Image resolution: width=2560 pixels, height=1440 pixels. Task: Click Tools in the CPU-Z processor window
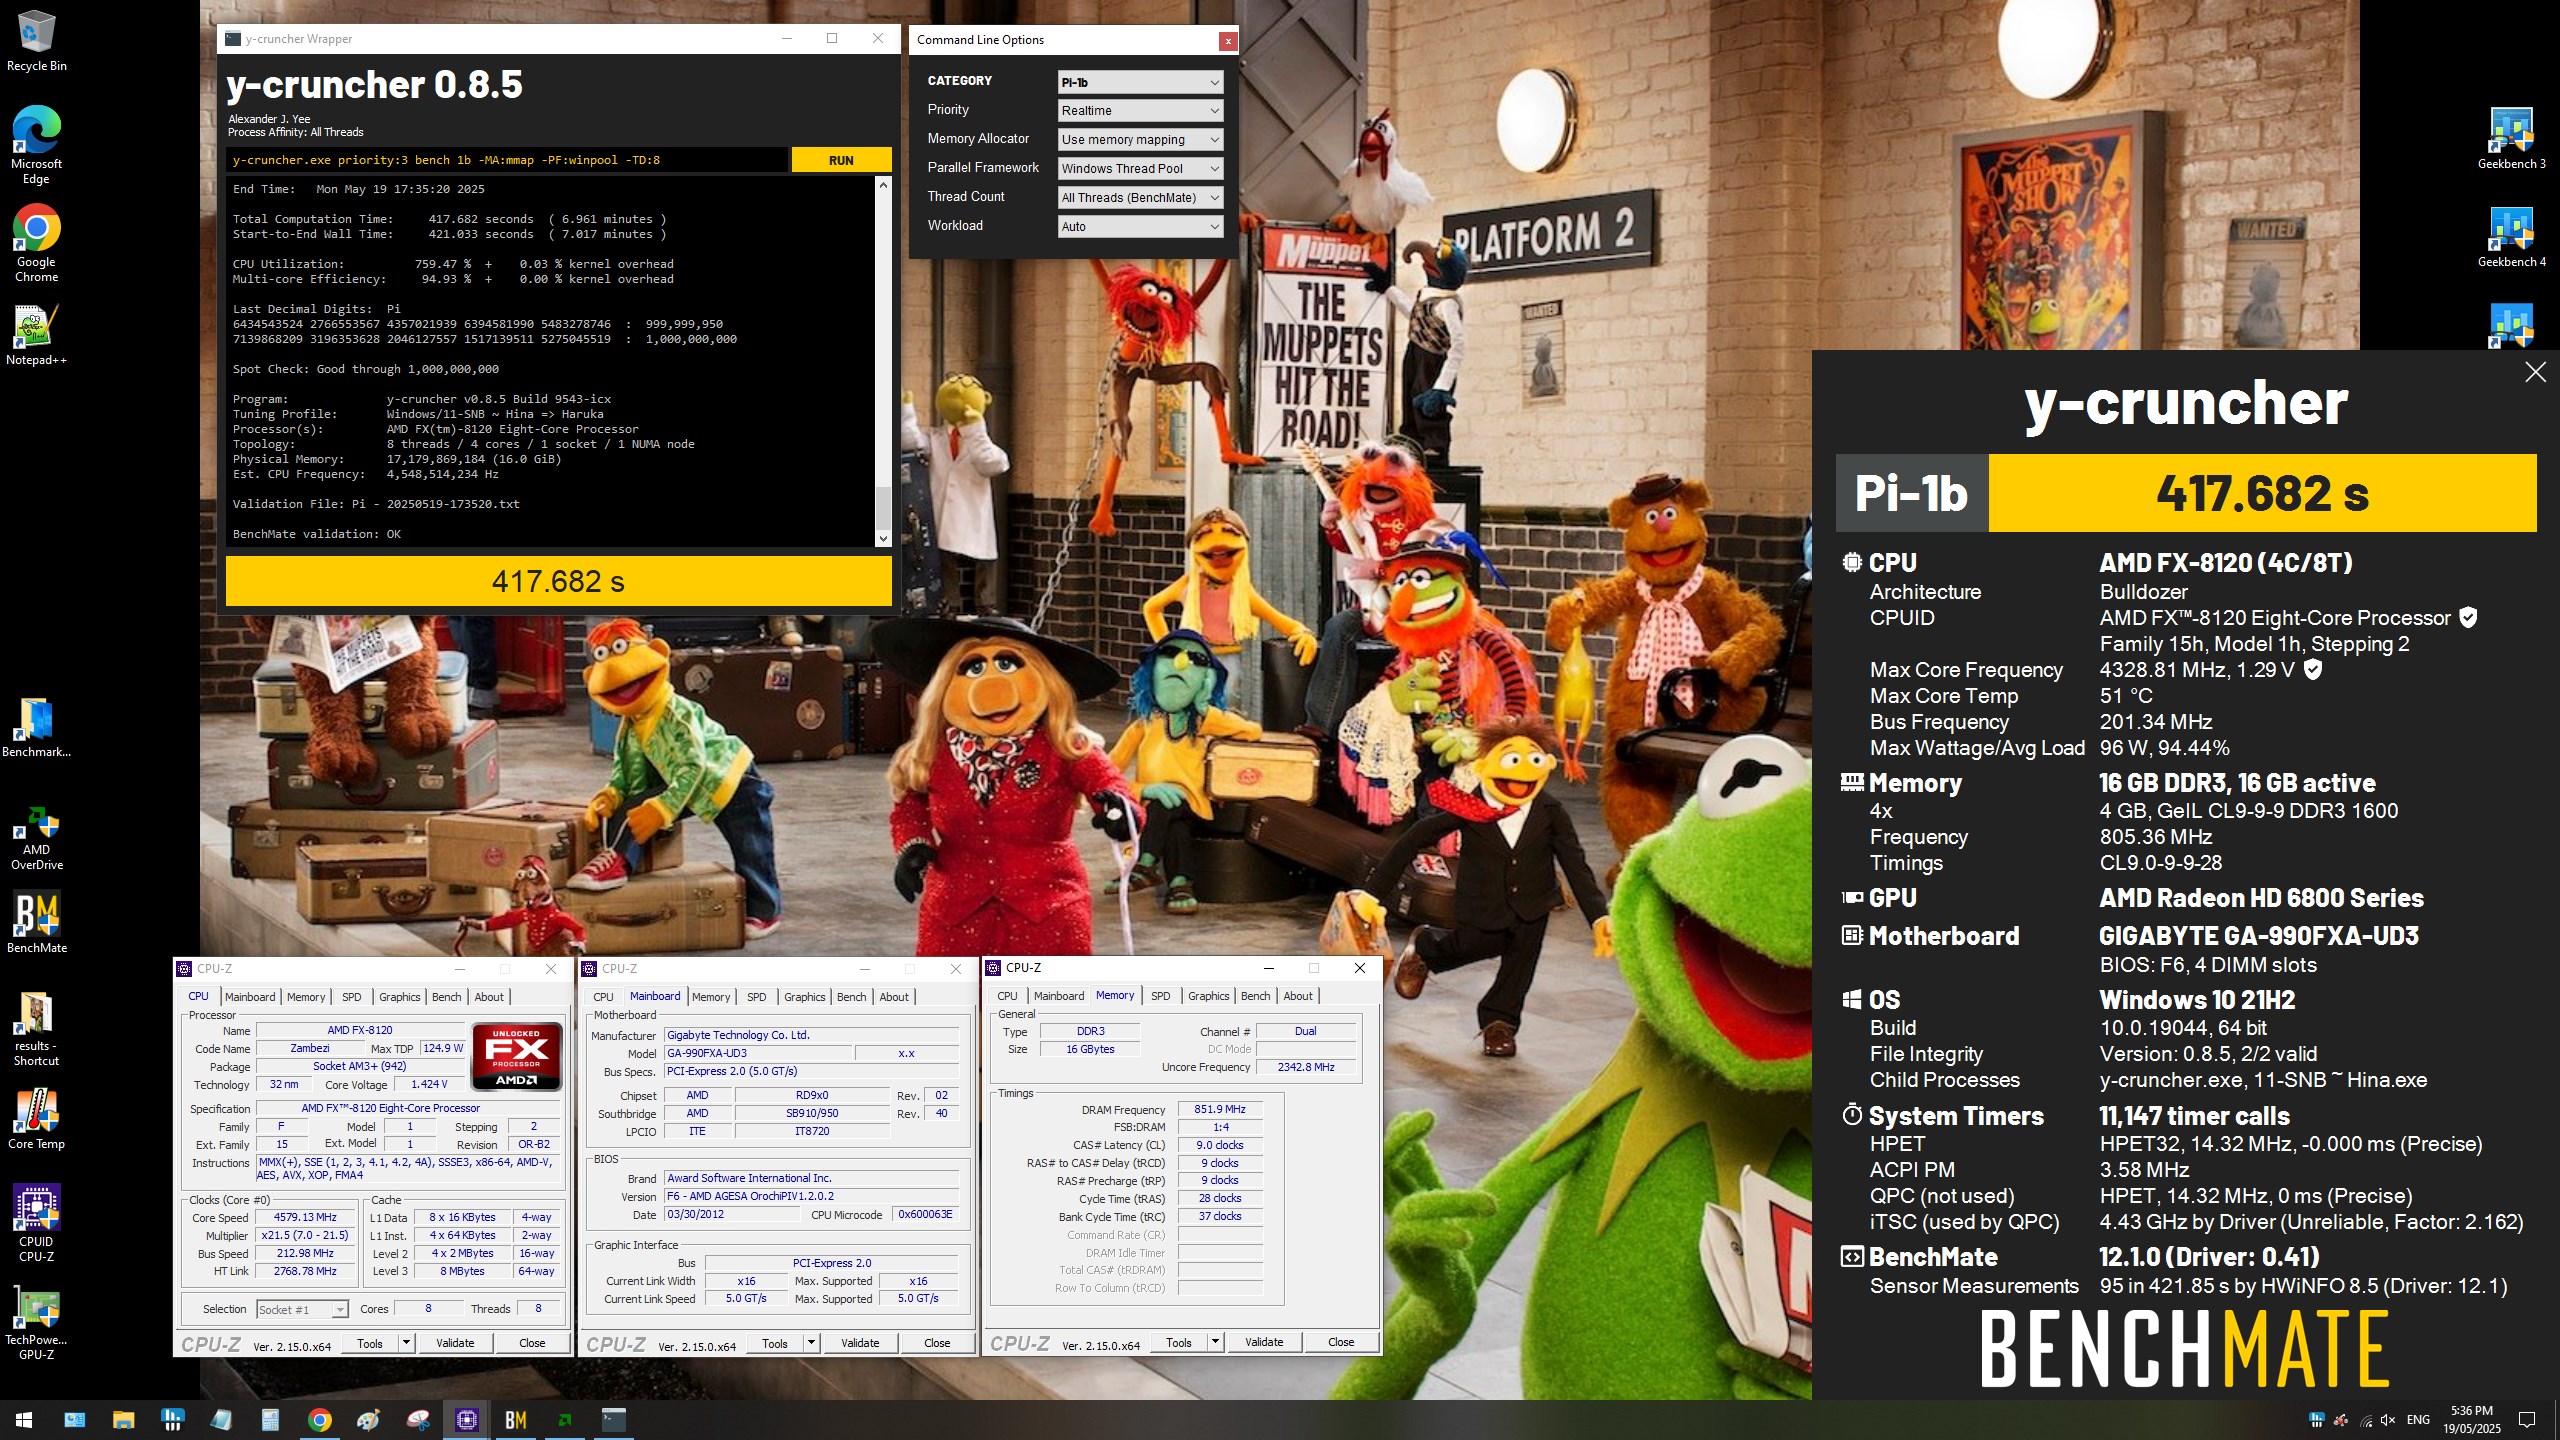coord(370,1343)
